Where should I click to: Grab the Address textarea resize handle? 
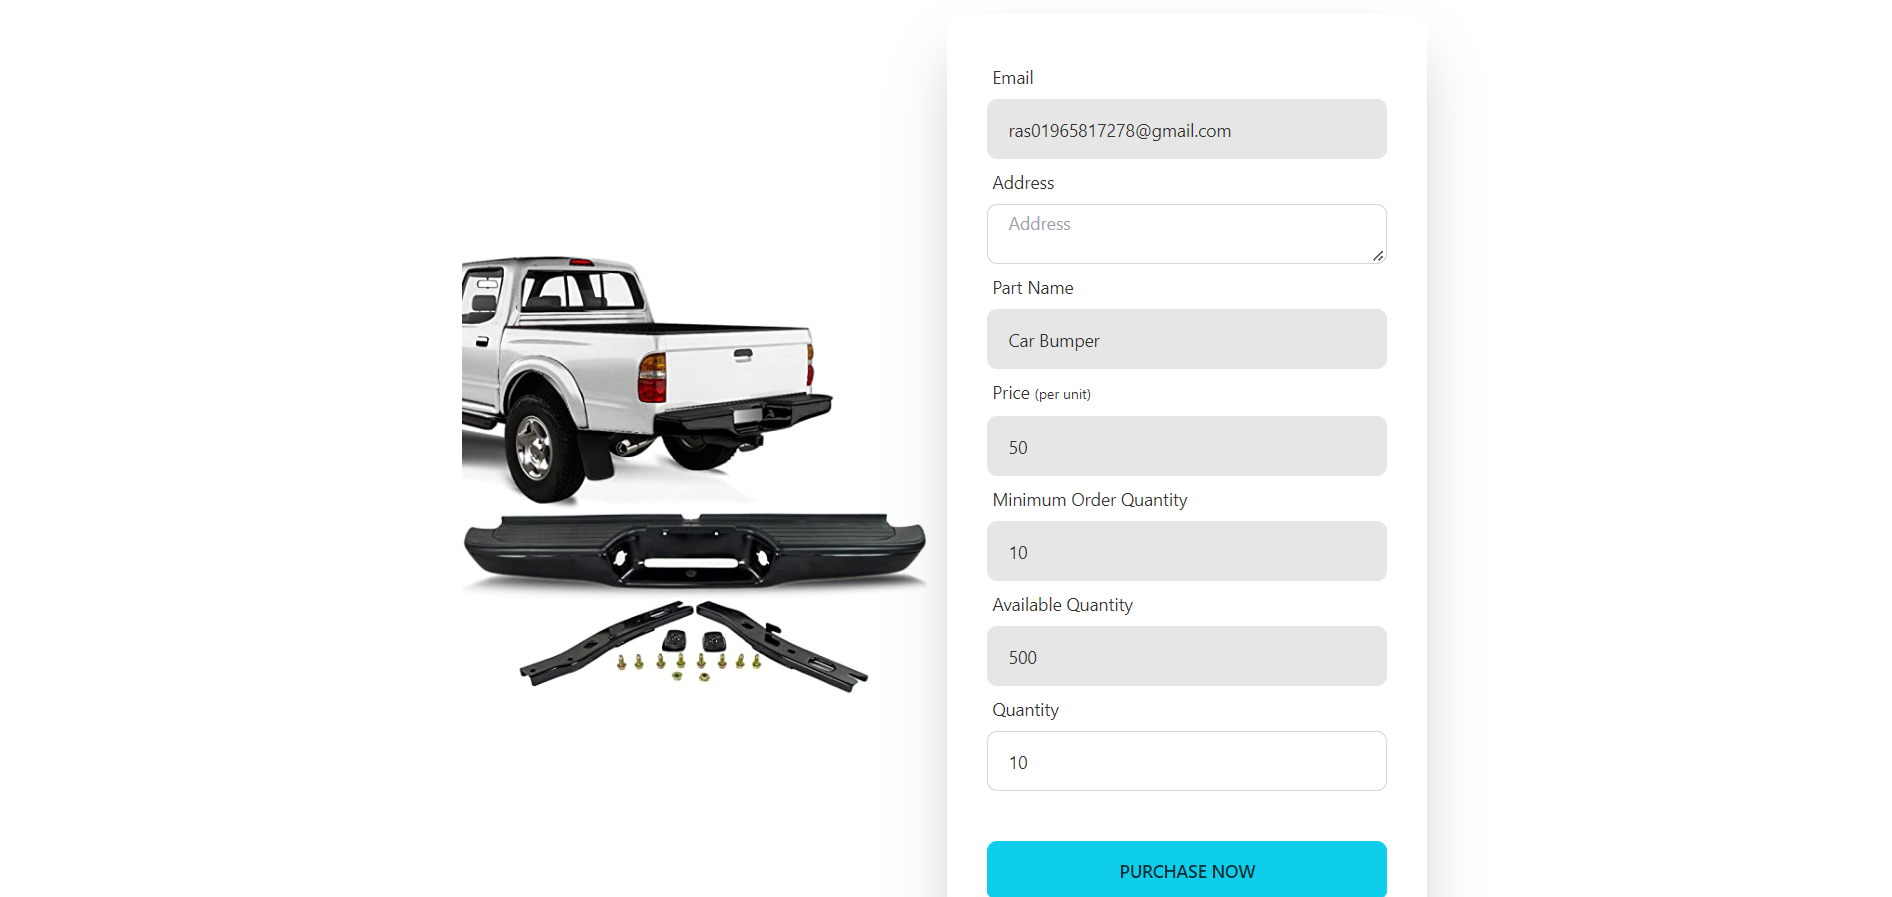(x=1378, y=256)
